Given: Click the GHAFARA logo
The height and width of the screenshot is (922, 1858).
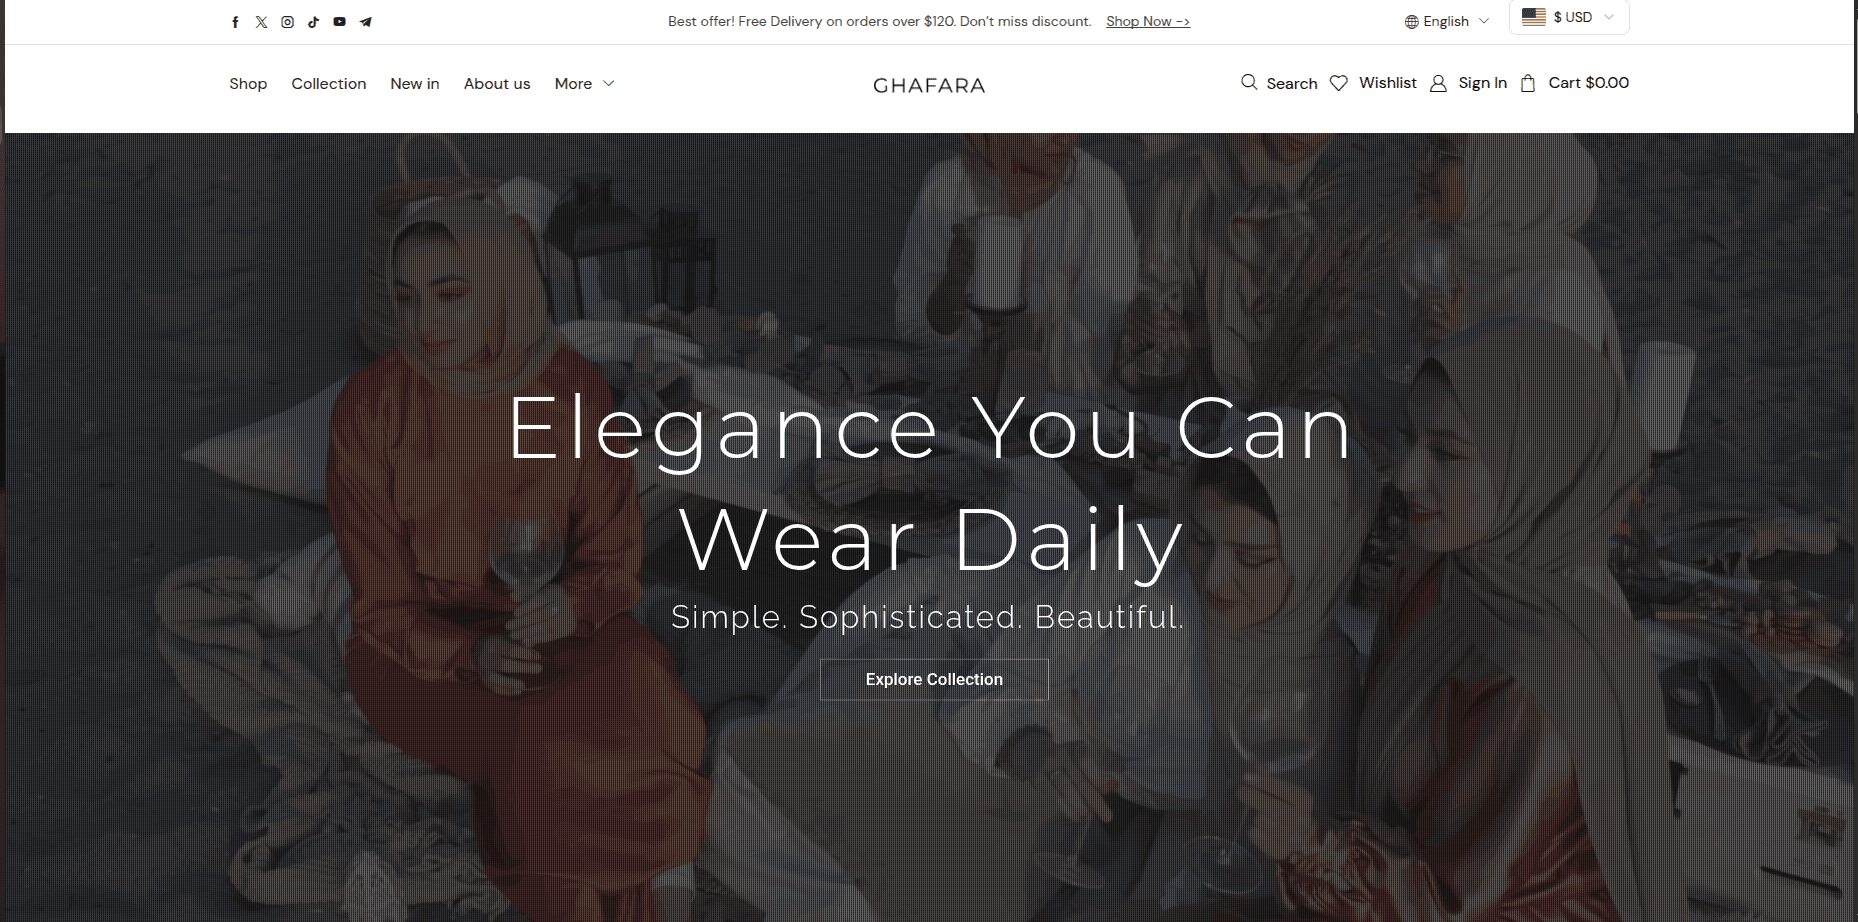Looking at the screenshot, I should [929, 86].
